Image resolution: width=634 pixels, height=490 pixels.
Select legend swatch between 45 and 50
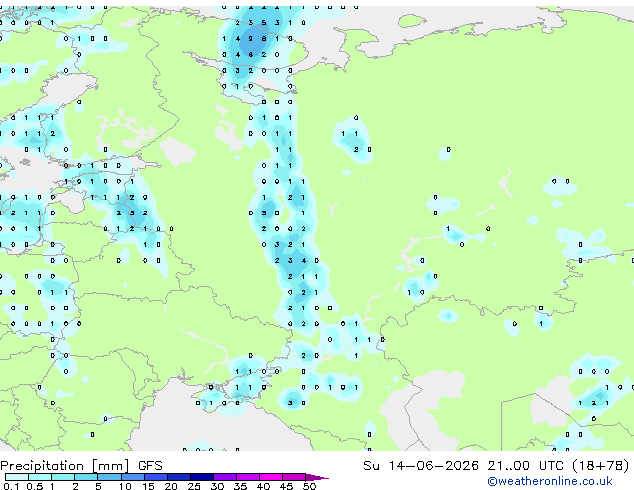pyautogui.click(x=294, y=477)
